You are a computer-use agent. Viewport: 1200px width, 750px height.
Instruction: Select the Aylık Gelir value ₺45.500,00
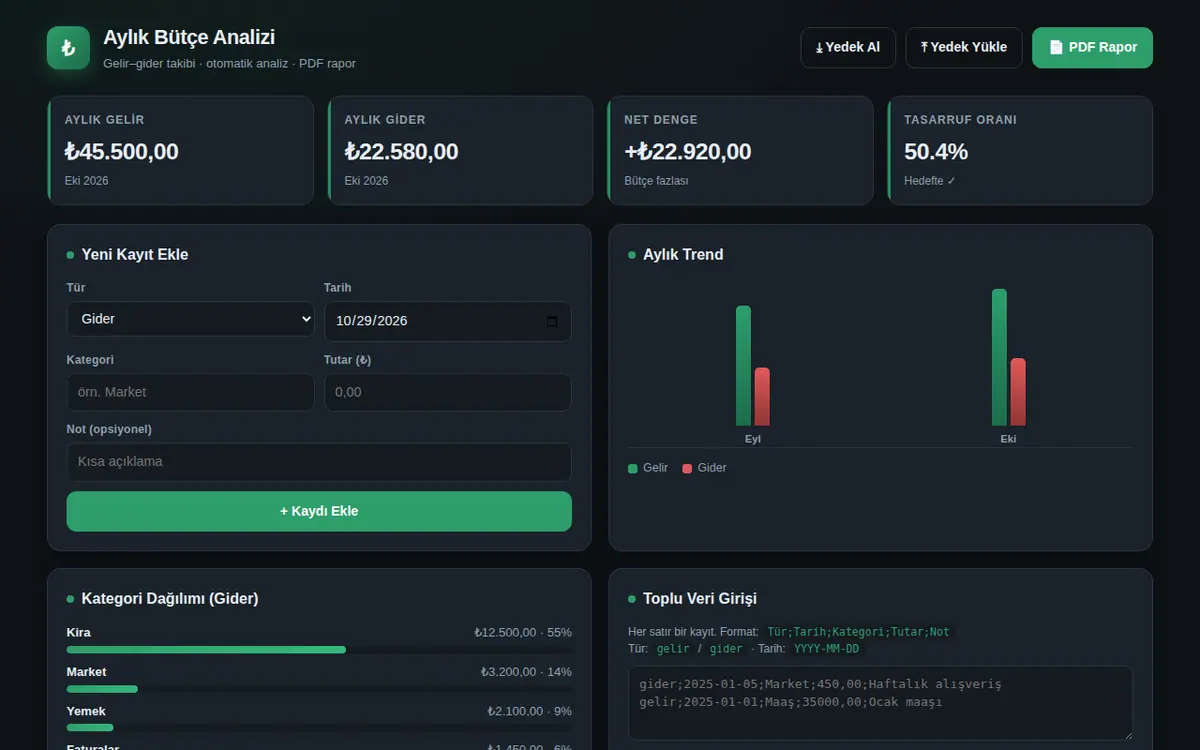click(122, 152)
